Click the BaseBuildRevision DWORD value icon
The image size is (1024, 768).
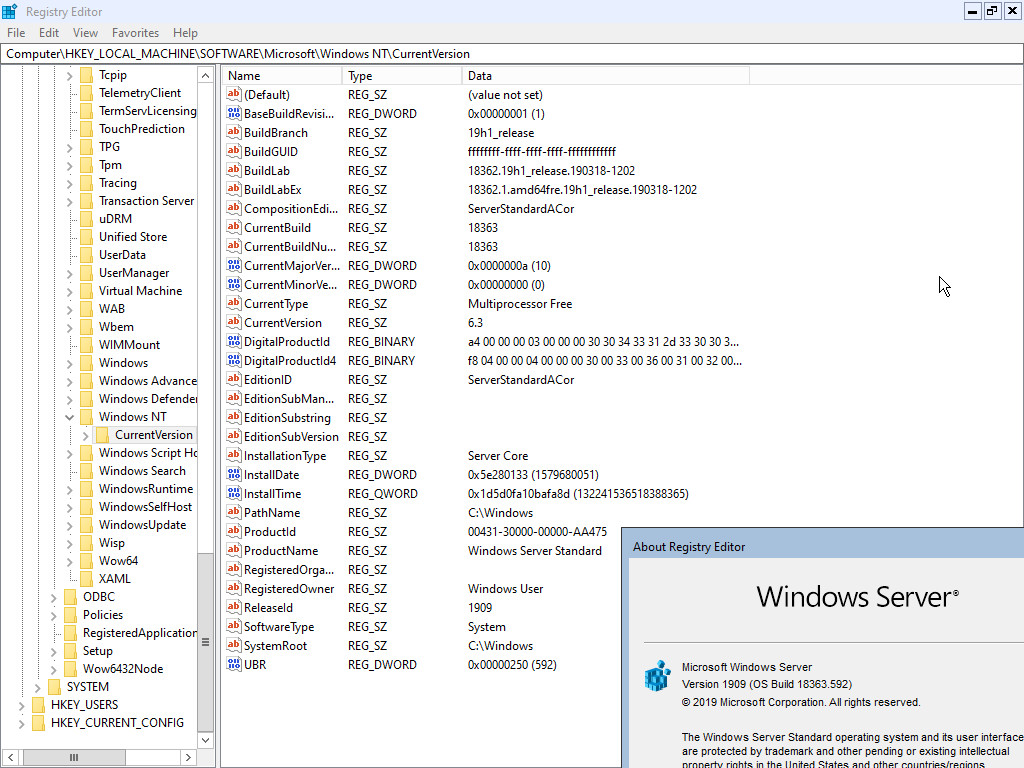[234, 113]
